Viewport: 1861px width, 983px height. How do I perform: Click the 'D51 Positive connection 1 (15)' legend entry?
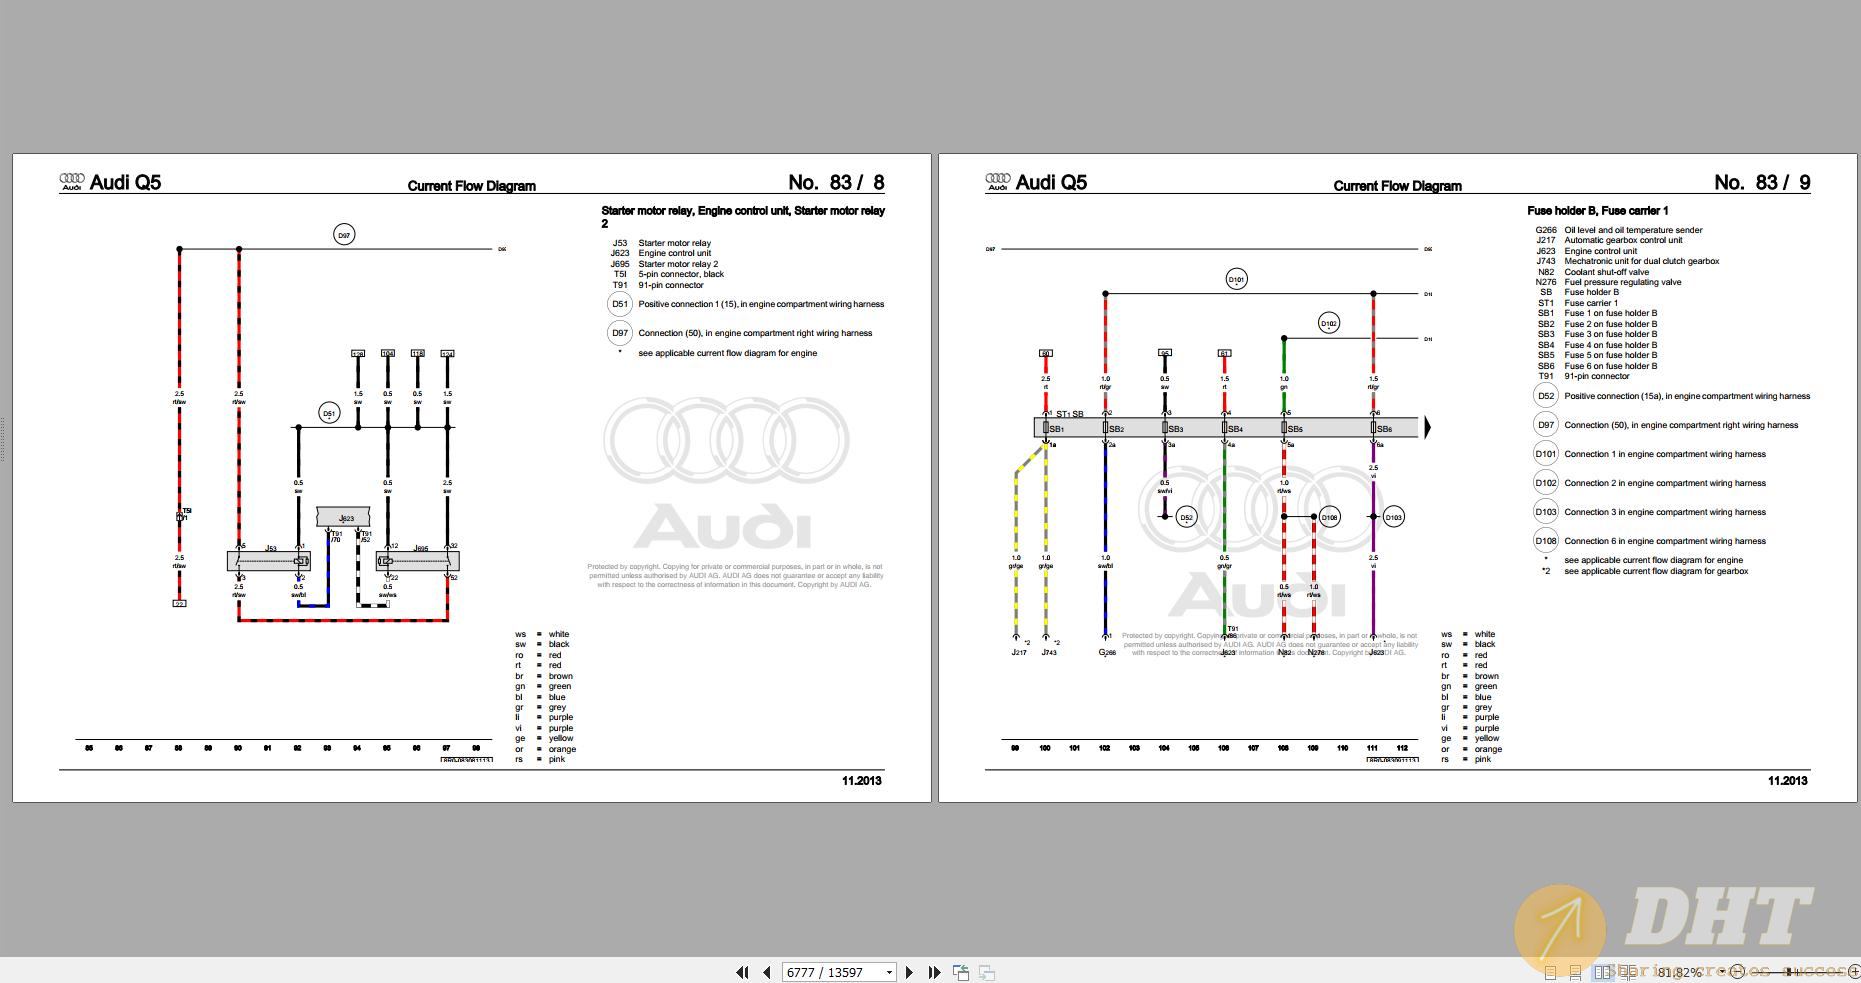click(x=746, y=304)
